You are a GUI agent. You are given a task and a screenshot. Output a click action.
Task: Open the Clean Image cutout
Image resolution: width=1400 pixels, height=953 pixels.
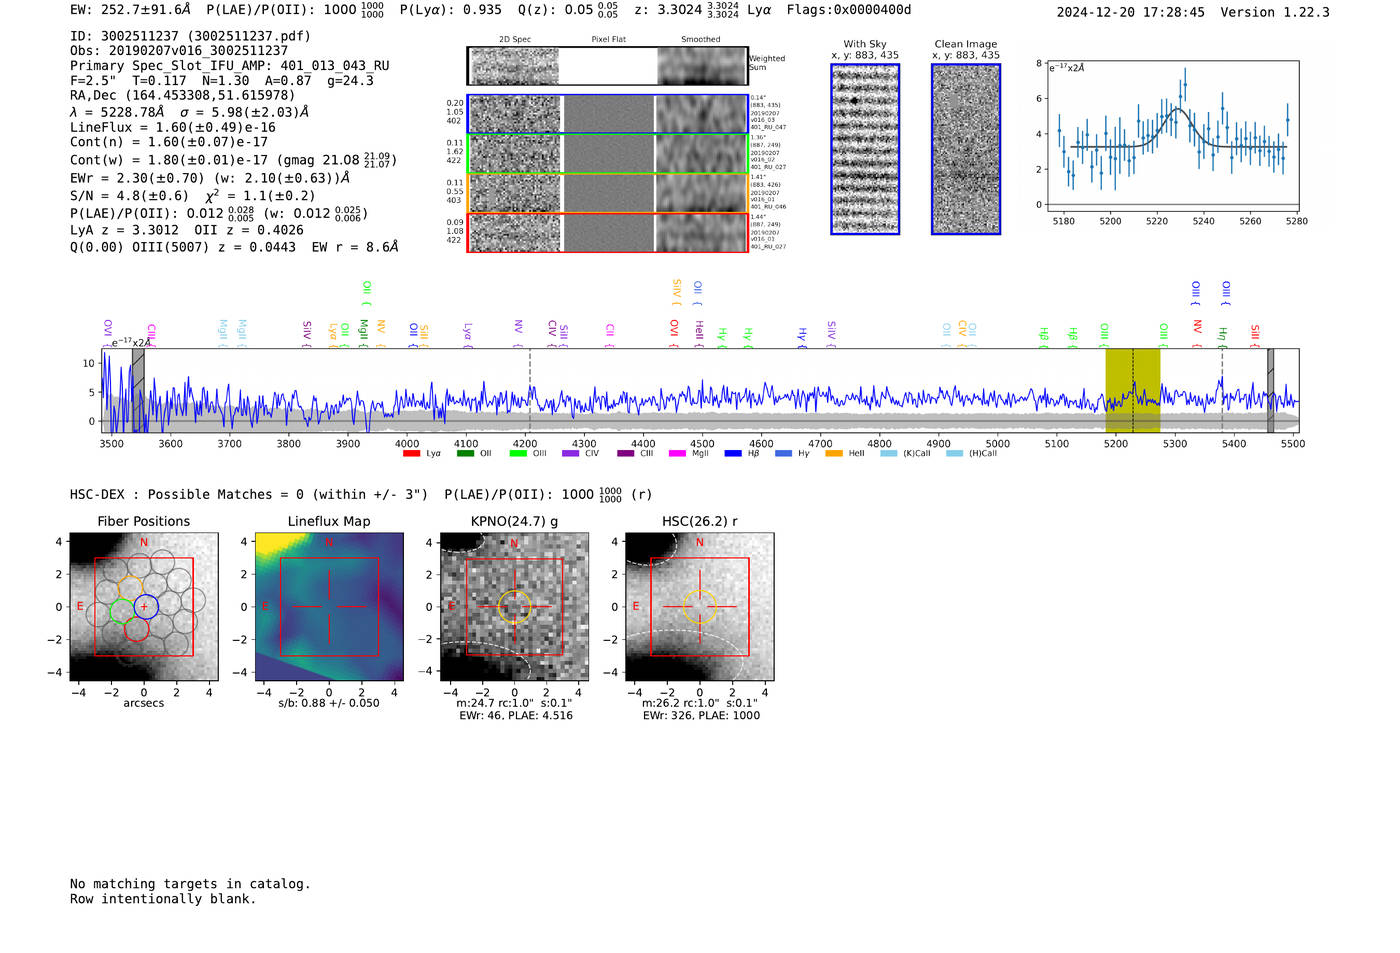point(966,149)
